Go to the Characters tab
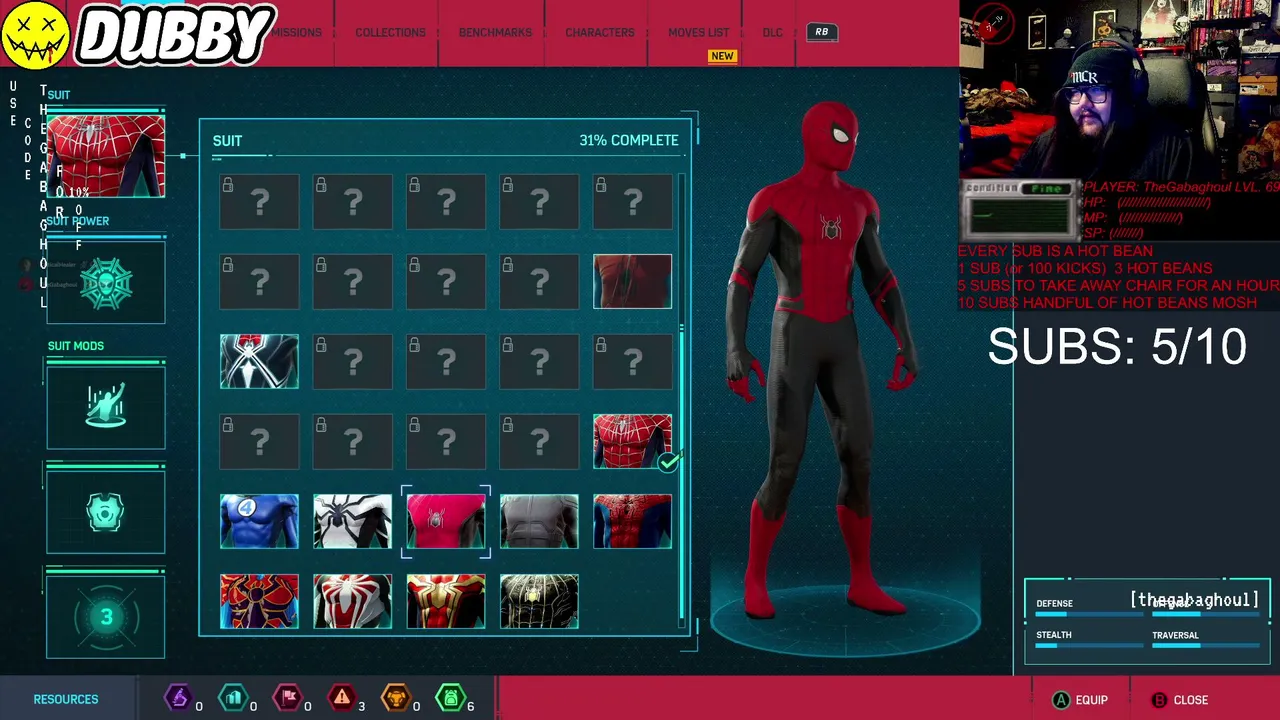 click(600, 32)
